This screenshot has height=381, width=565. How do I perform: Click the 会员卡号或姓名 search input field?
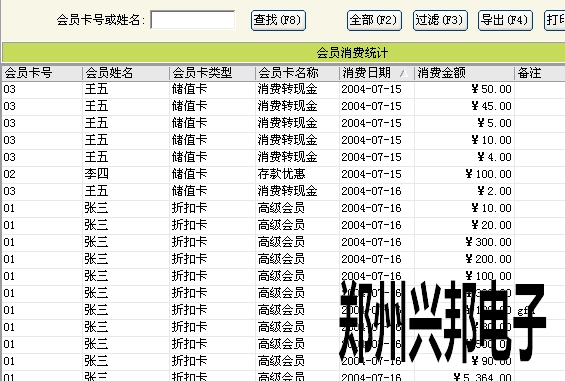(193, 20)
